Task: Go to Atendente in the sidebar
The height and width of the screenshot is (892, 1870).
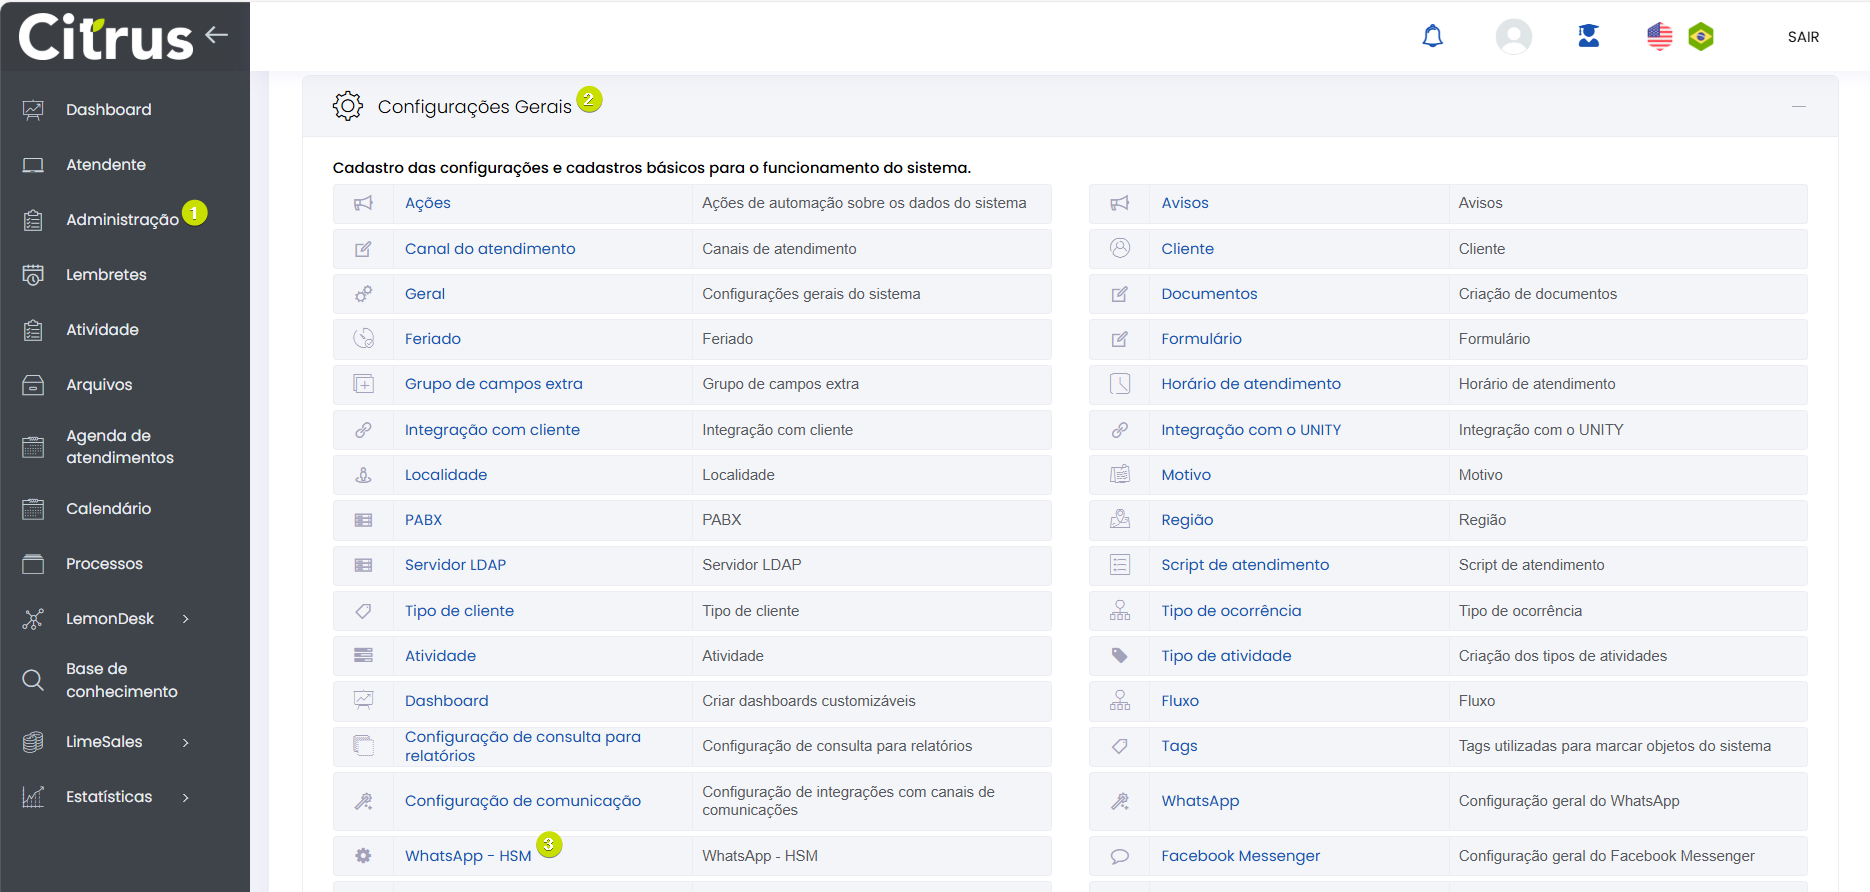Action: pyautogui.click(x=106, y=165)
